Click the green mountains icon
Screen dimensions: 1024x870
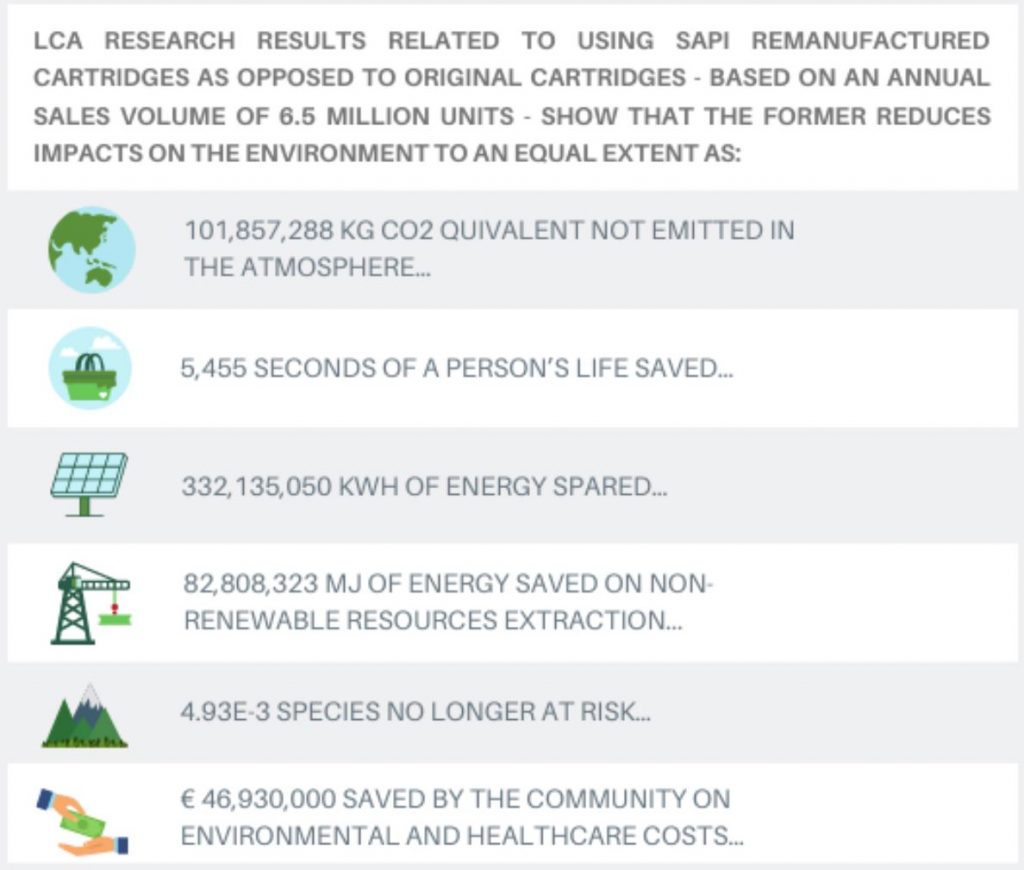tap(85, 716)
